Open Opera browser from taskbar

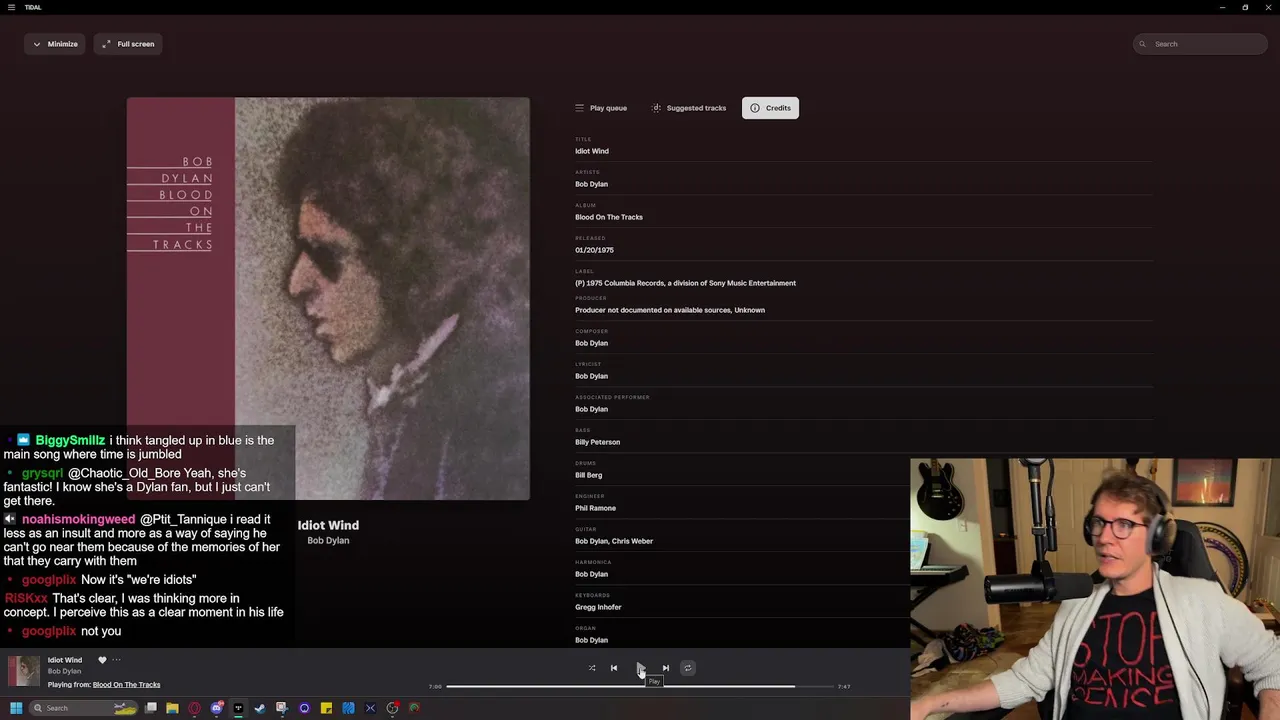click(x=194, y=708)
